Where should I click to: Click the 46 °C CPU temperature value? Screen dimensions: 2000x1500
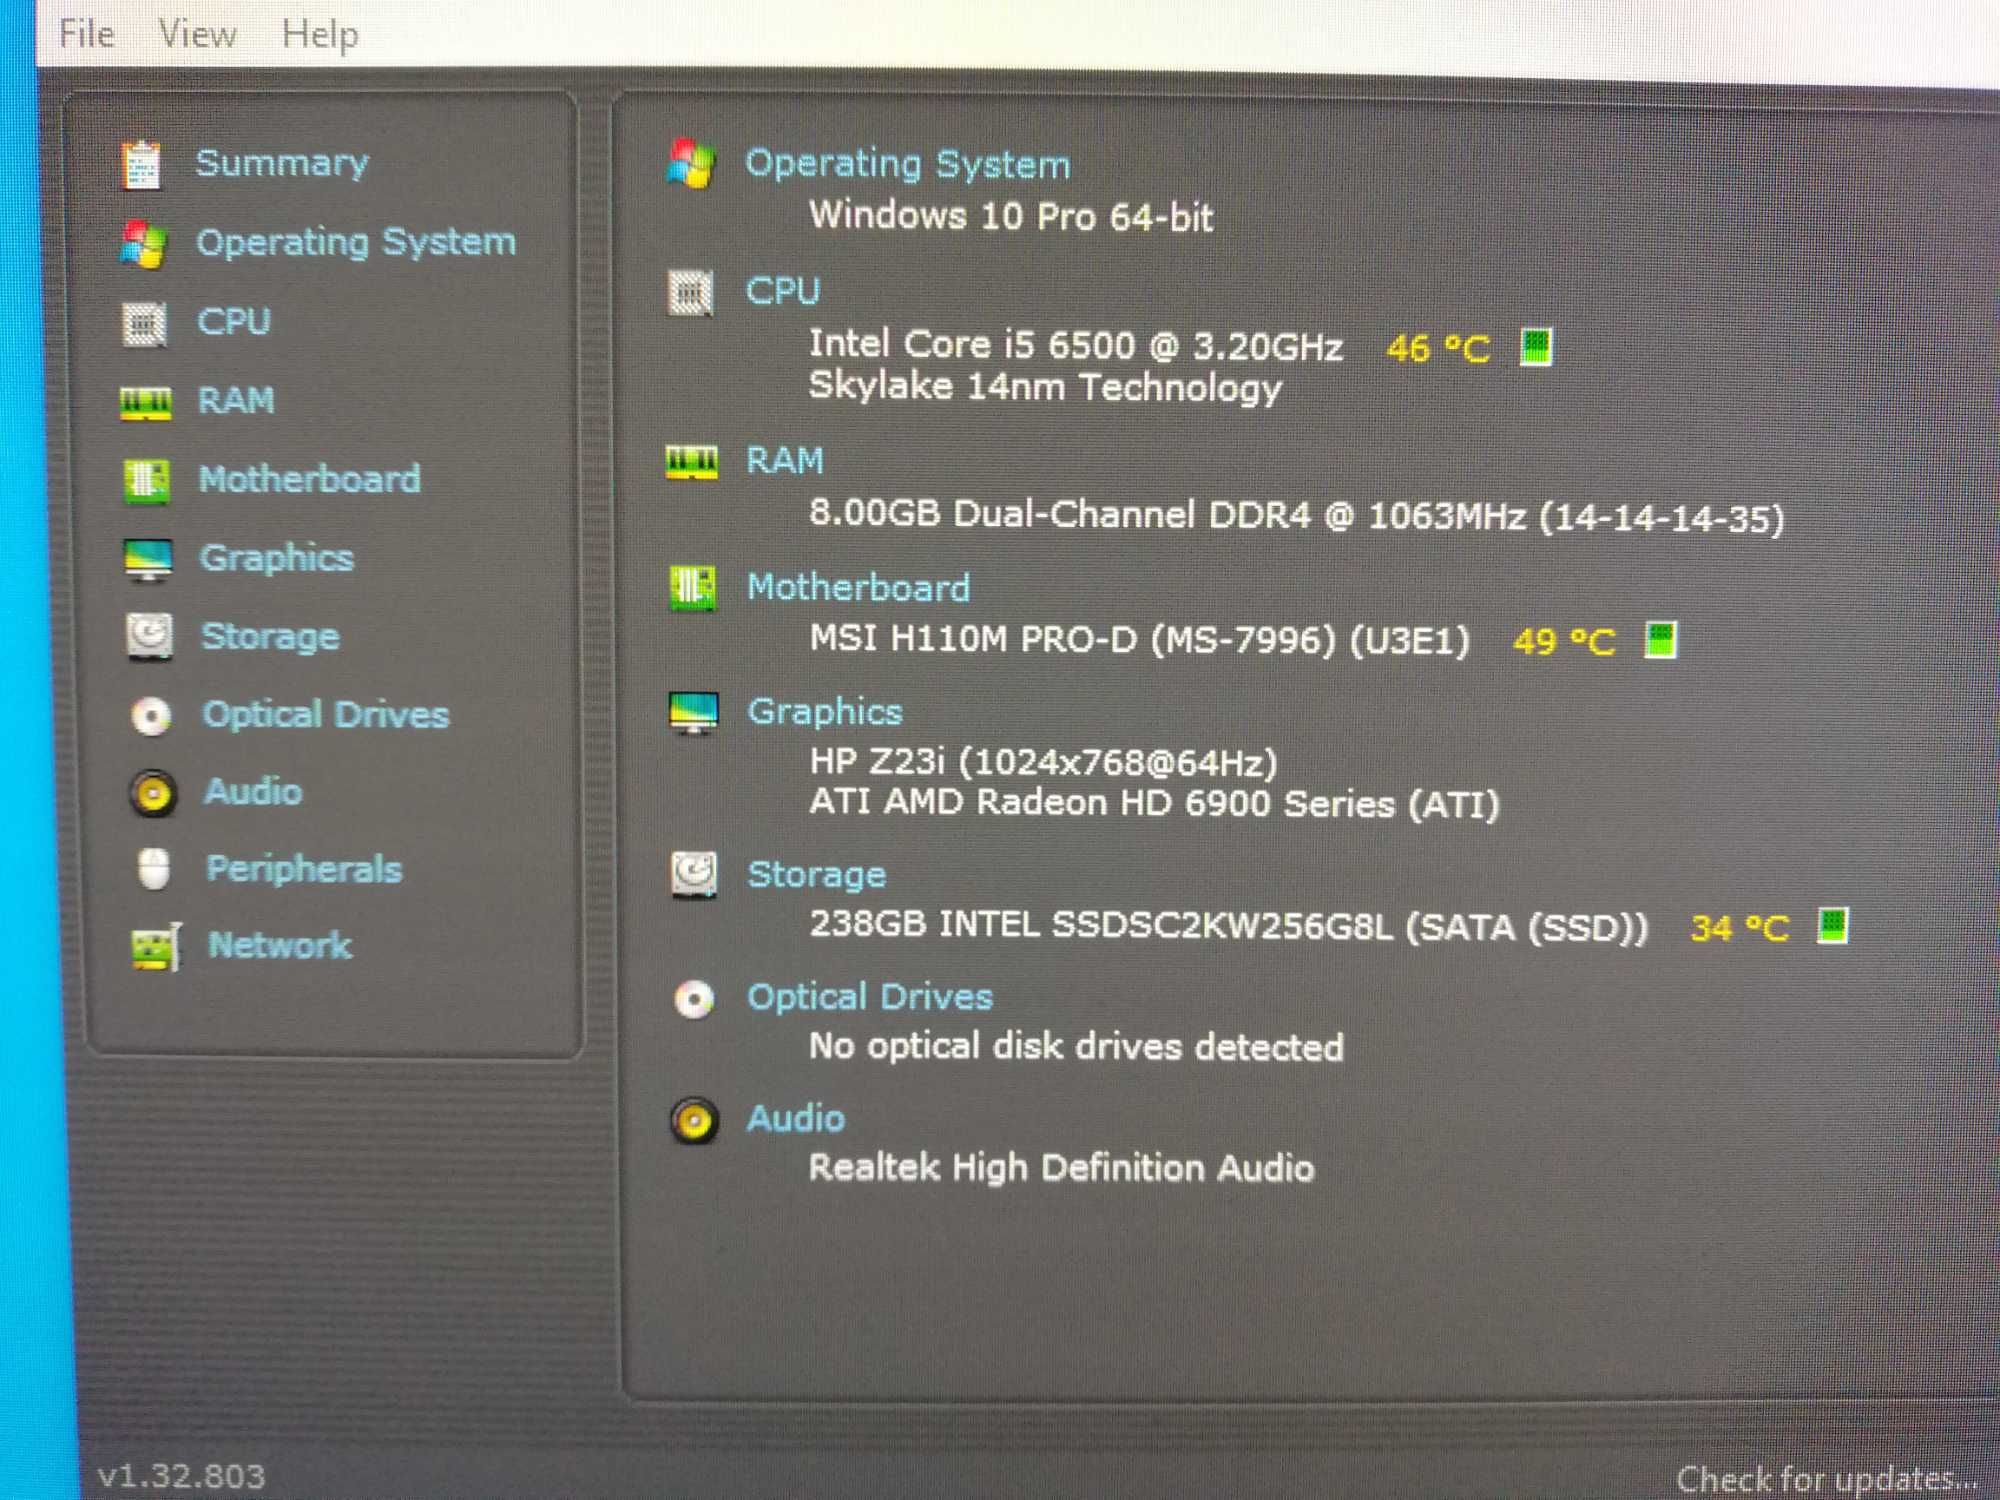1438,349
